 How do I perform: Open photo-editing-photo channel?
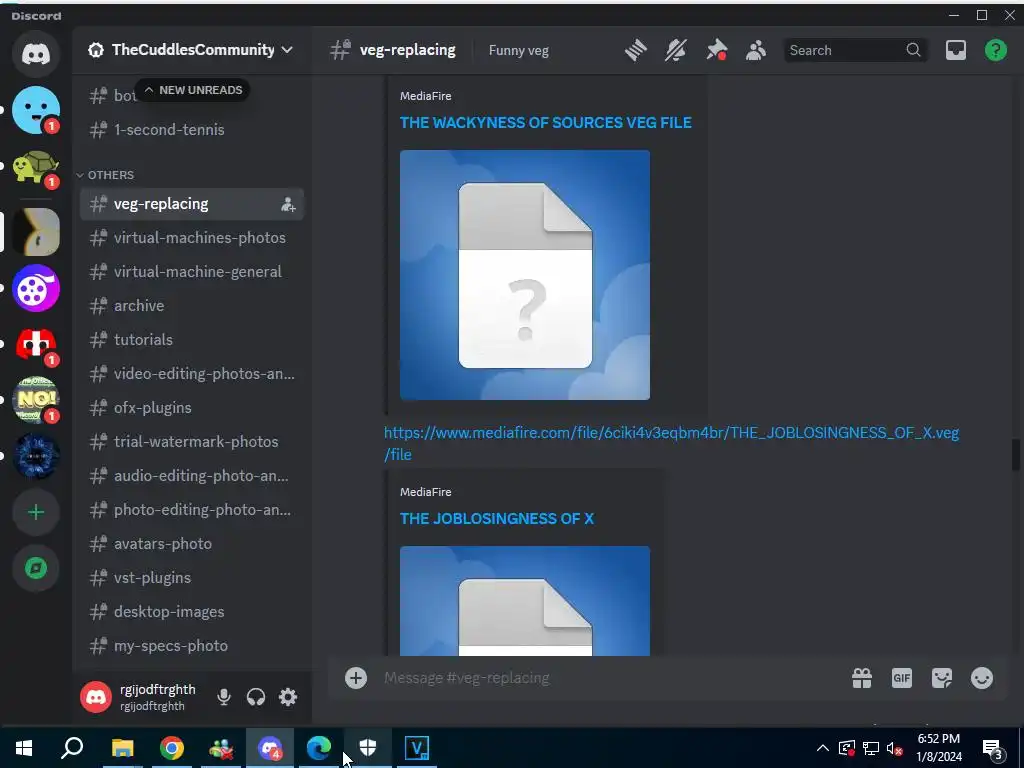point(191,509)
